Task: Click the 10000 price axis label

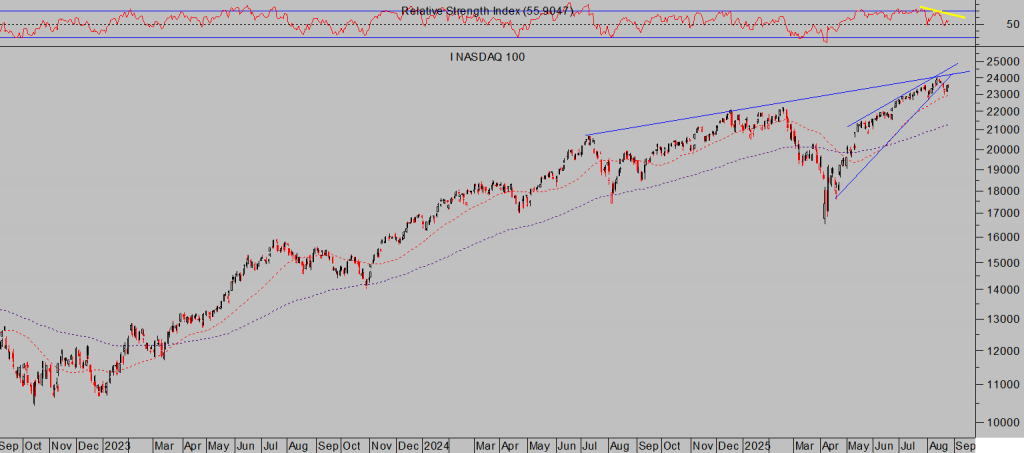Action: click(x=994, y=422)
